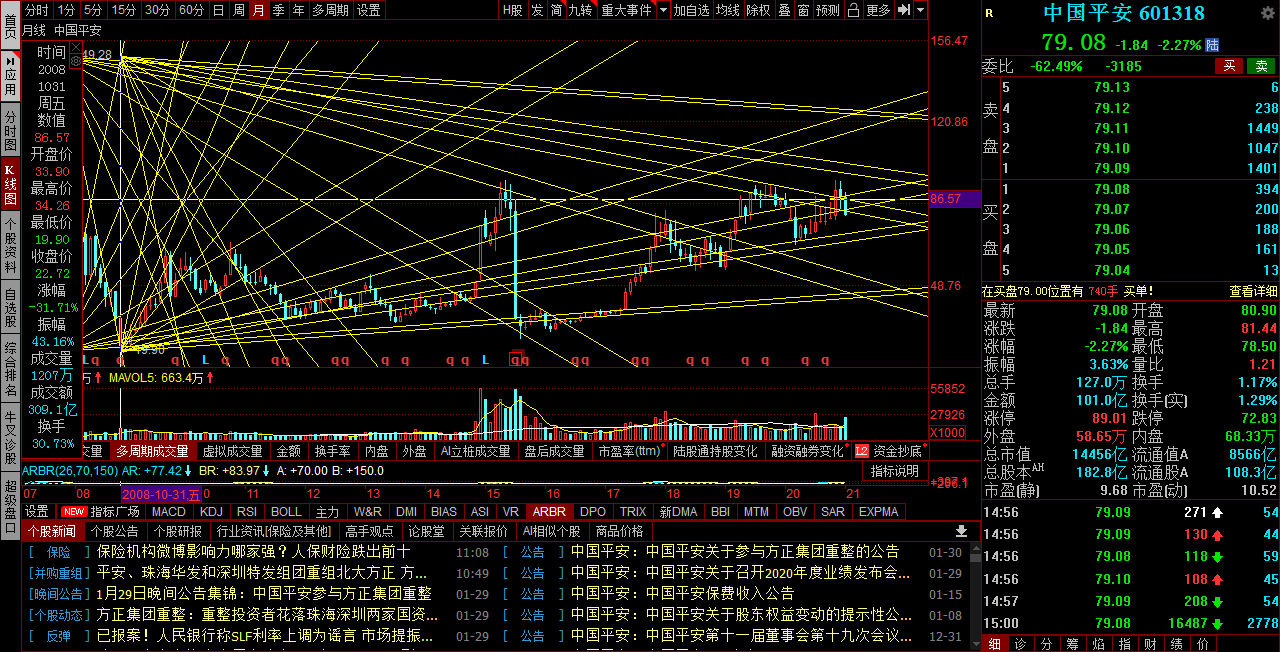
Task: Switch chart to 分时 period
Action: tap(36, 10)
